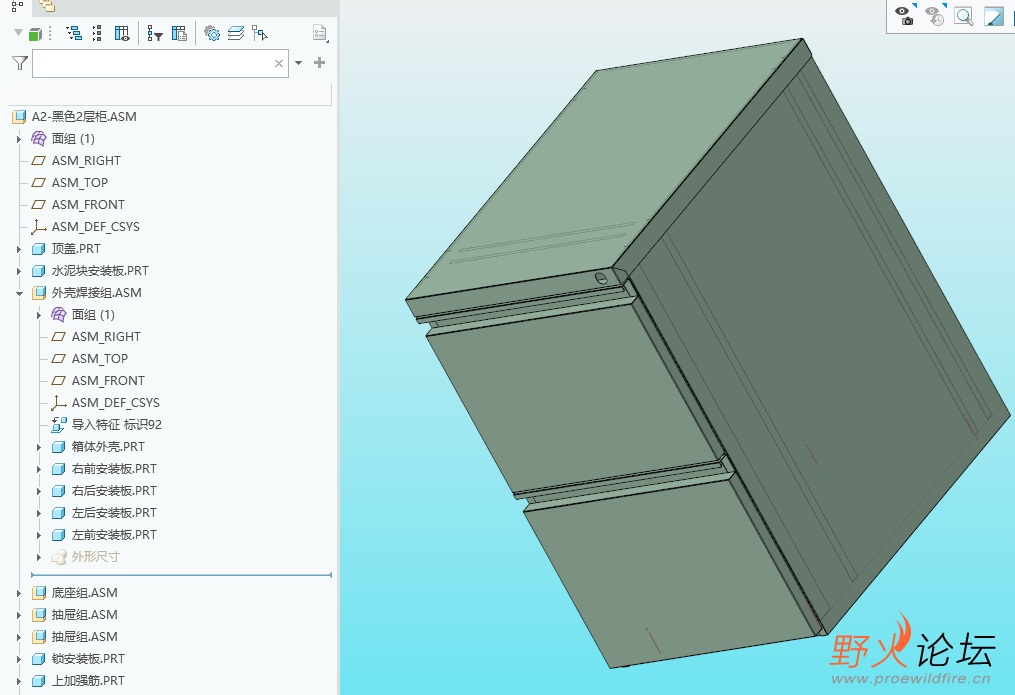Click the 水泥块安装板.PRT part icon
This screenshot has height=695, width=1015.
tap(39, 270)
